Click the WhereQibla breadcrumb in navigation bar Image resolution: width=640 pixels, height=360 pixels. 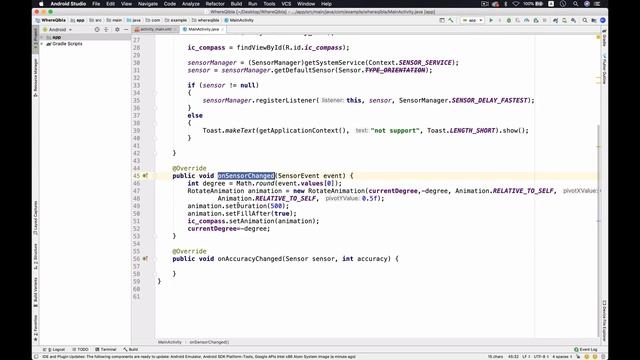coord(51,20)
